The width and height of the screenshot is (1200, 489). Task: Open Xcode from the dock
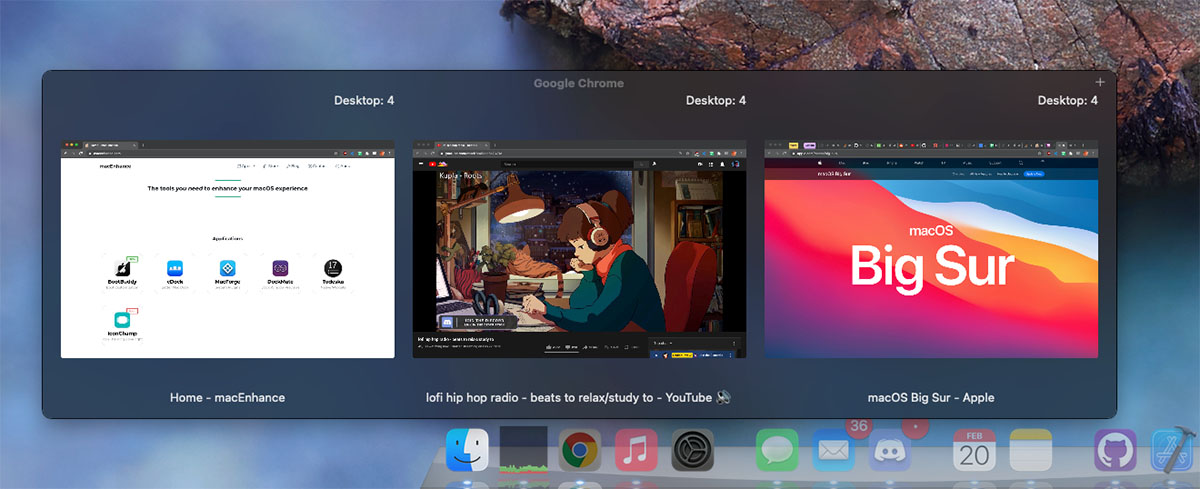pyautogui.click(x=1170, y=450)
